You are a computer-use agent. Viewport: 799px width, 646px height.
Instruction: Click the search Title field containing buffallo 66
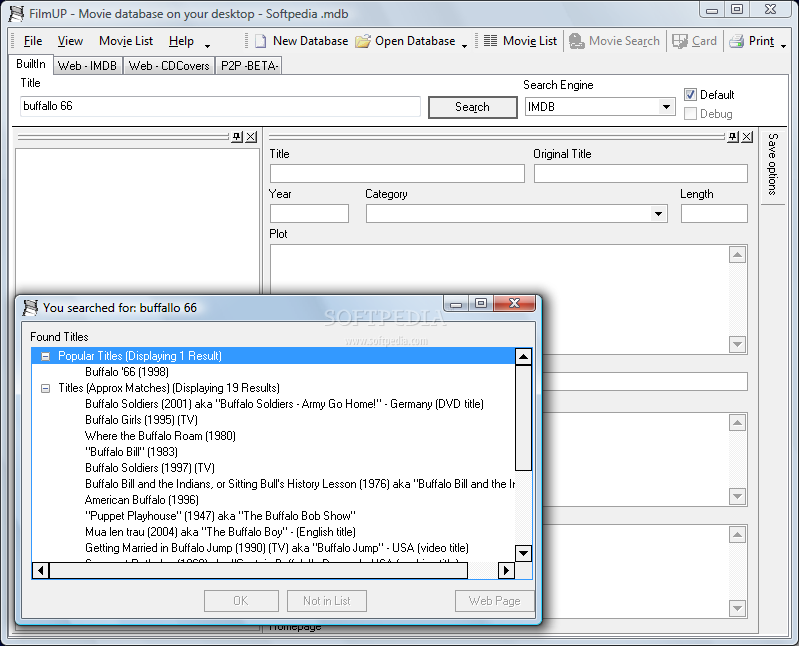[220, 106]
